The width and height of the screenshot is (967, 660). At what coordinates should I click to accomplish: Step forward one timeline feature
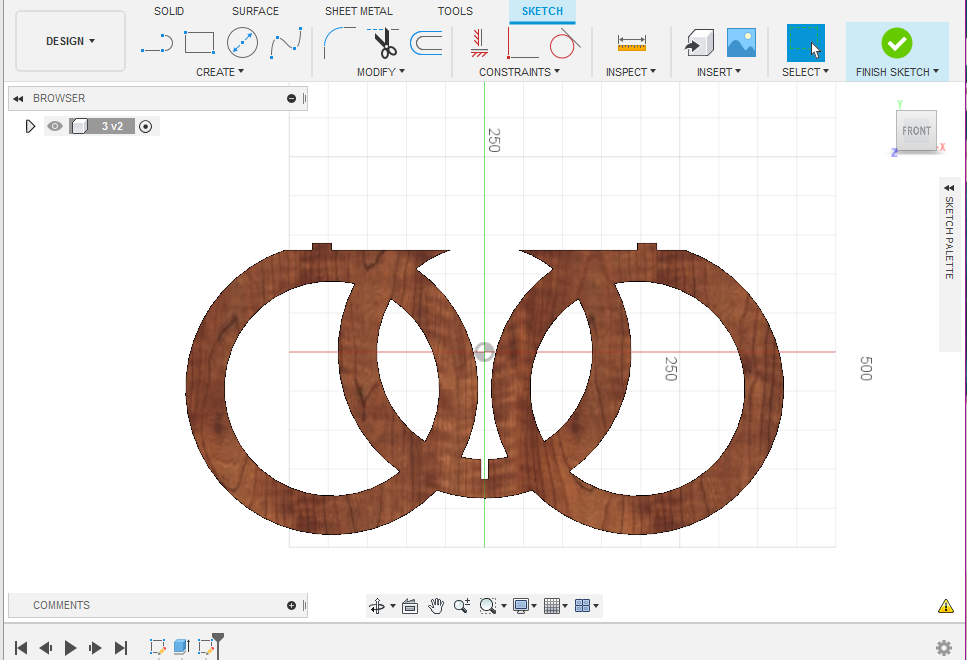[x=95, y=648]
